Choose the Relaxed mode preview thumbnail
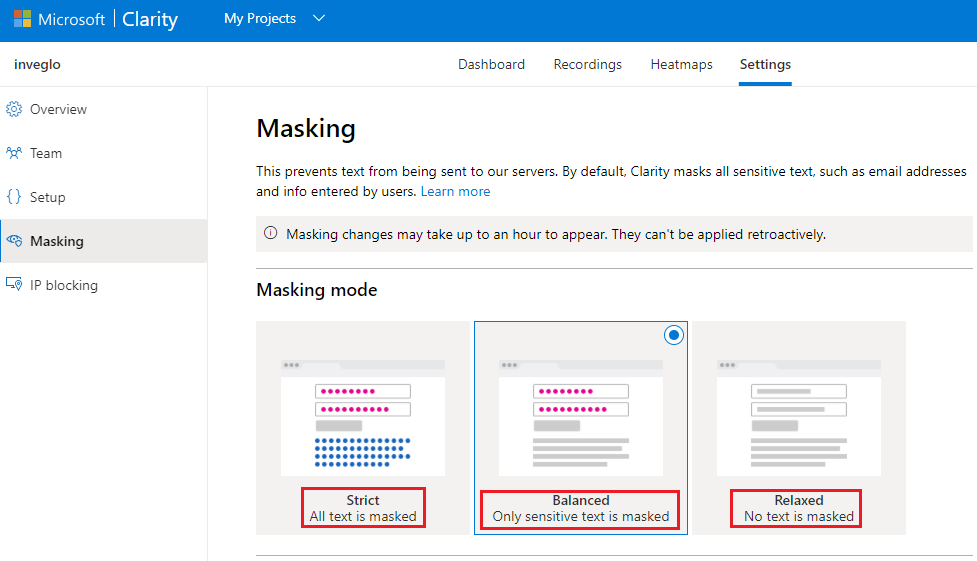Screen dimensions: 977x561 pos(799,417)
